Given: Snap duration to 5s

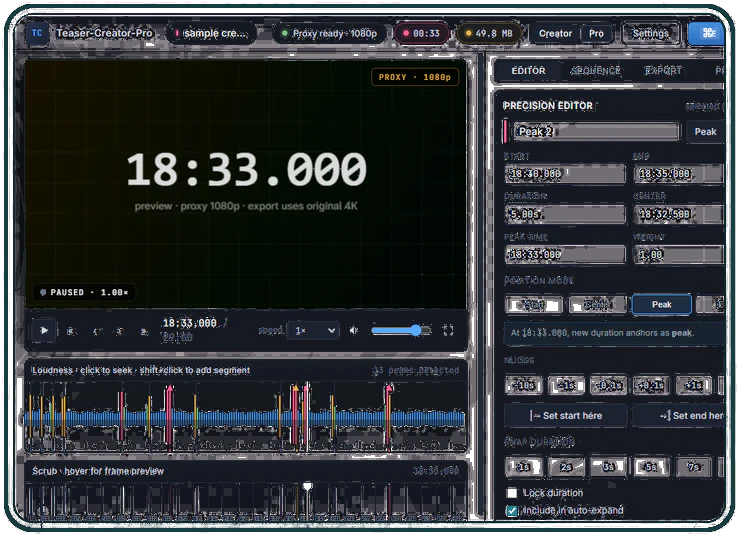Looking at the screenshot, I should (x=651, y=467).
